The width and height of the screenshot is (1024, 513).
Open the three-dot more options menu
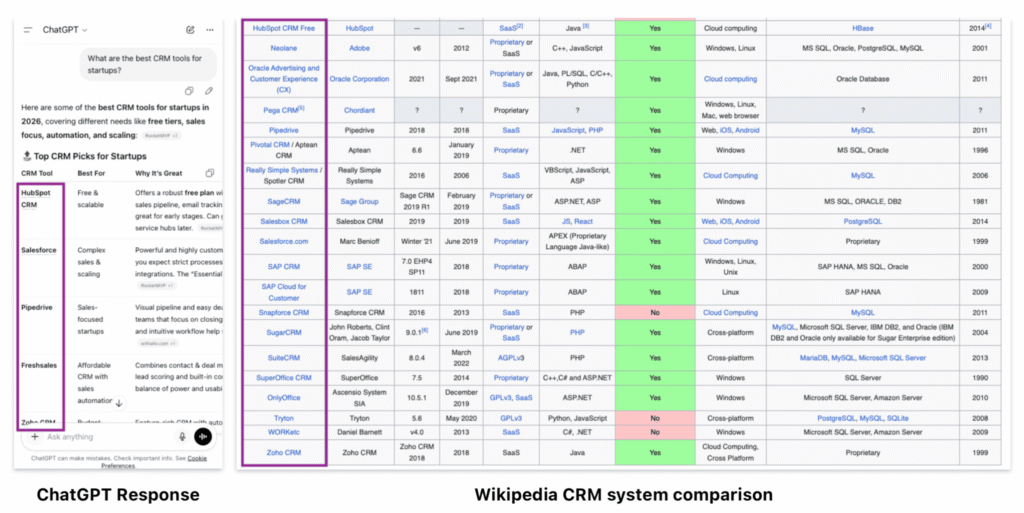click(210, 30)
